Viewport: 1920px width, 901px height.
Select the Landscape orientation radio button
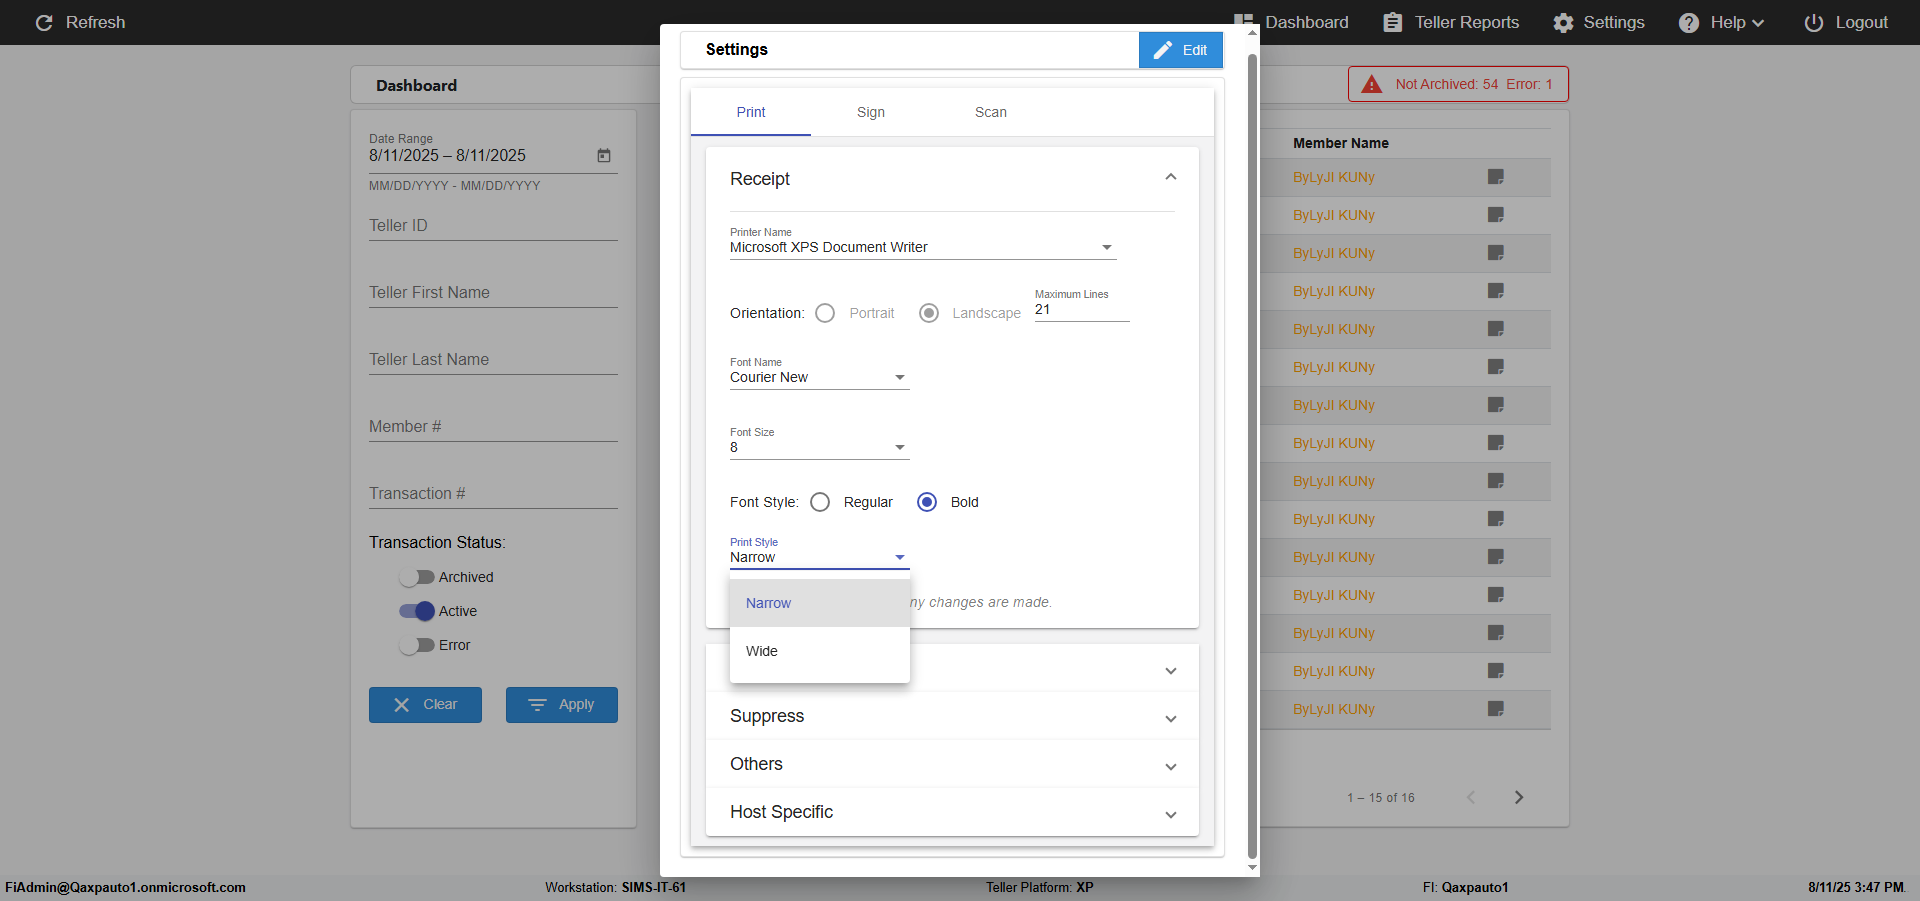[929, 313]
